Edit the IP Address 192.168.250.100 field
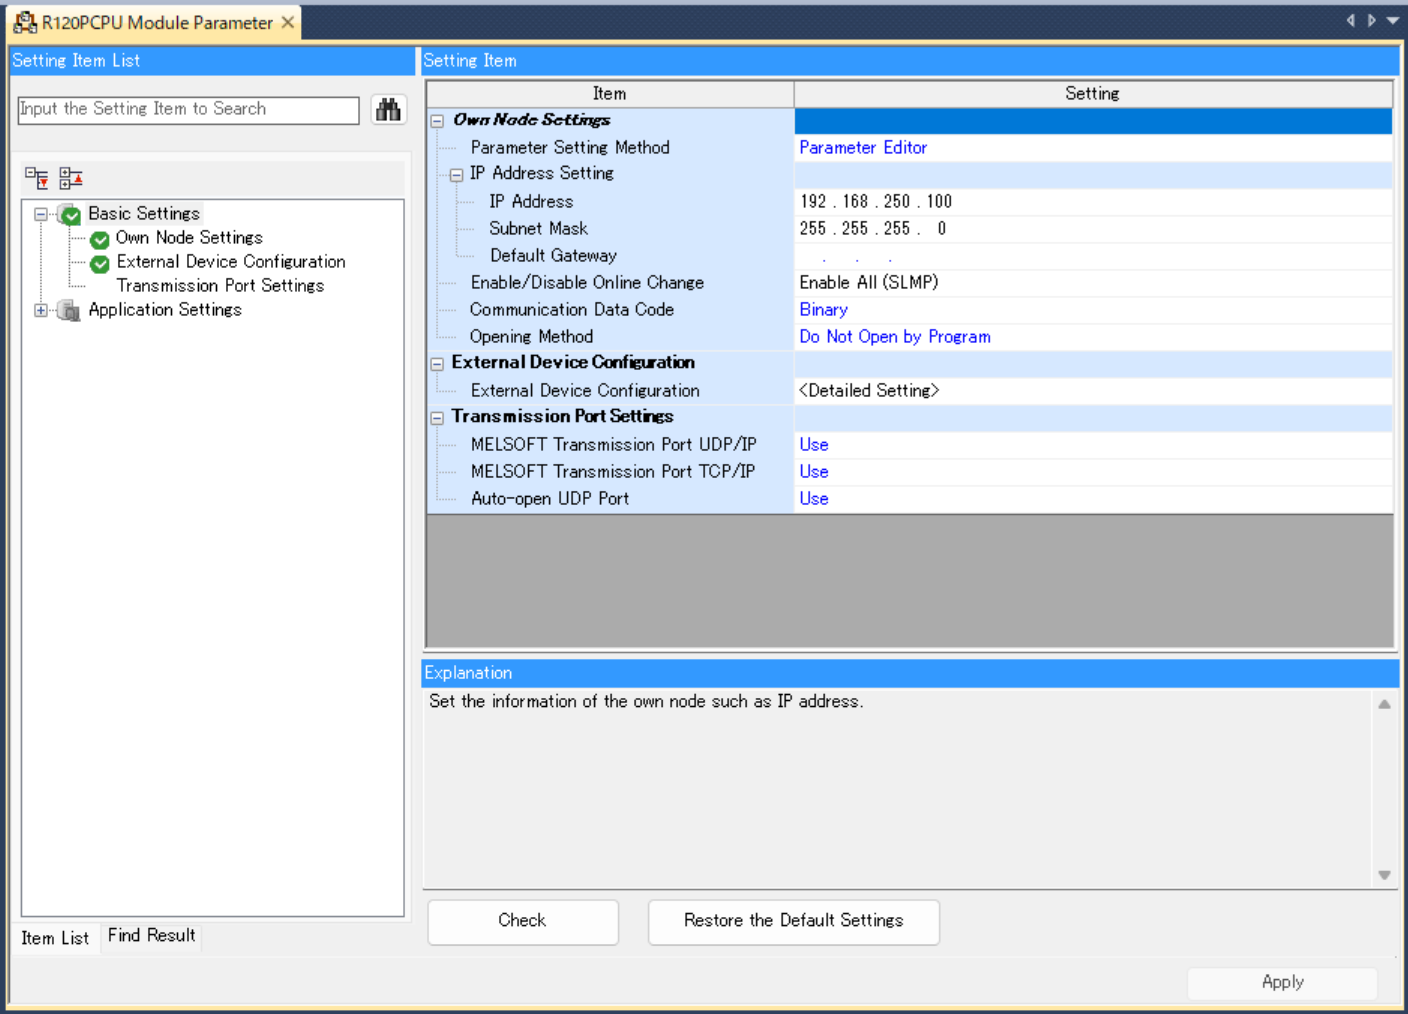 click(1093, 202)
